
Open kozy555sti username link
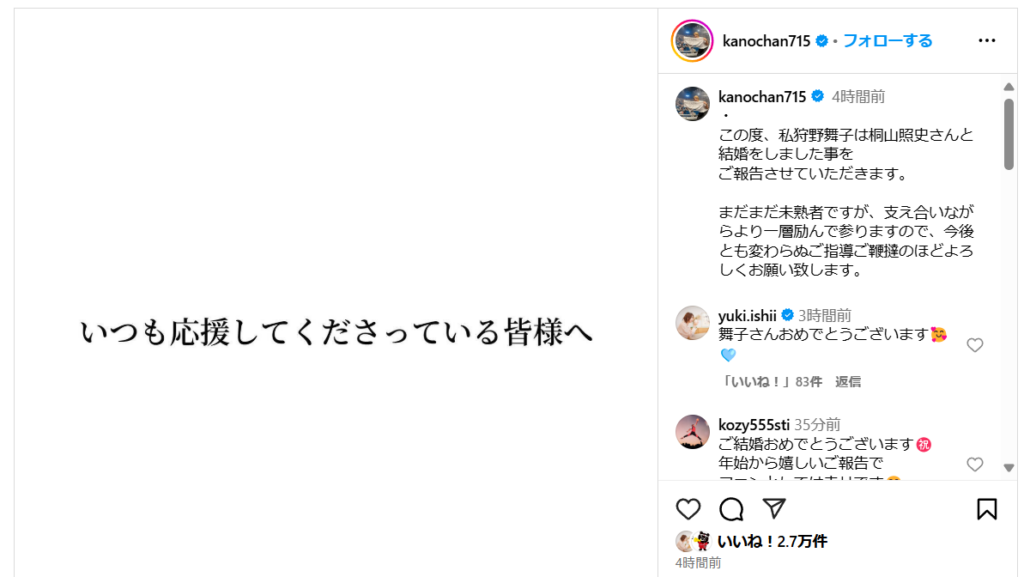tap(754, 424)
